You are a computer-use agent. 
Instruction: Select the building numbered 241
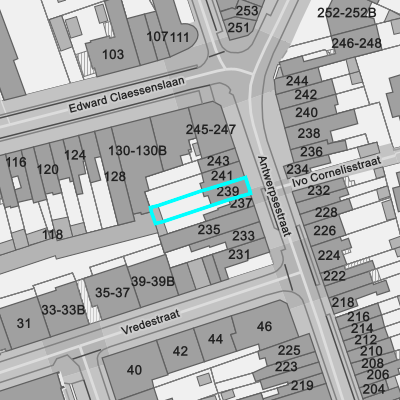222,176
